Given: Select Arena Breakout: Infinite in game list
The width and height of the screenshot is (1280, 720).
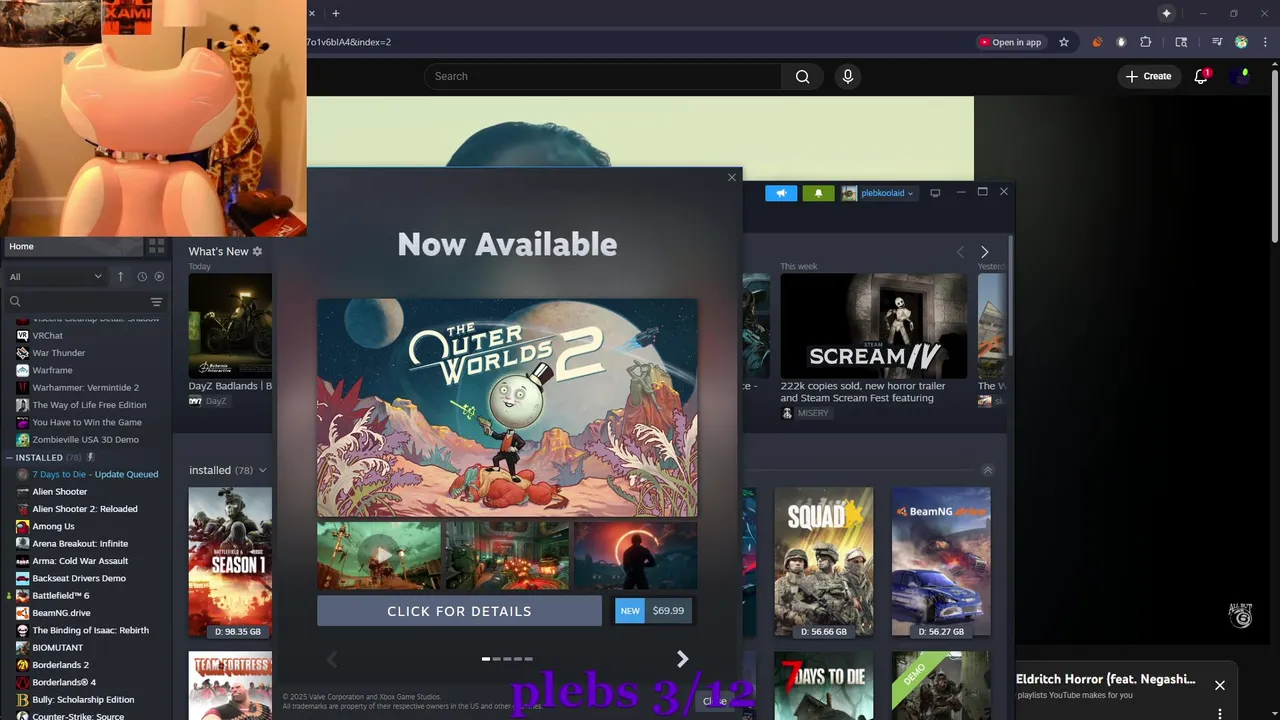Looking at the screenshot, I should point(80,544).
